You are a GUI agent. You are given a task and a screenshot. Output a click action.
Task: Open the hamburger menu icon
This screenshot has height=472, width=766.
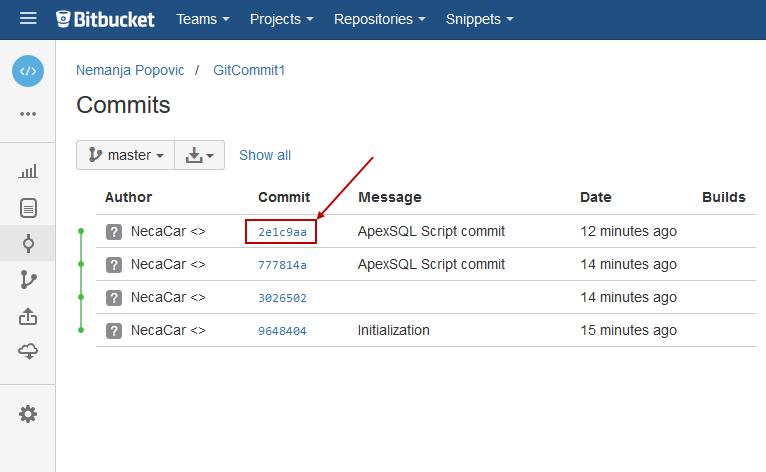click(28, 19)
